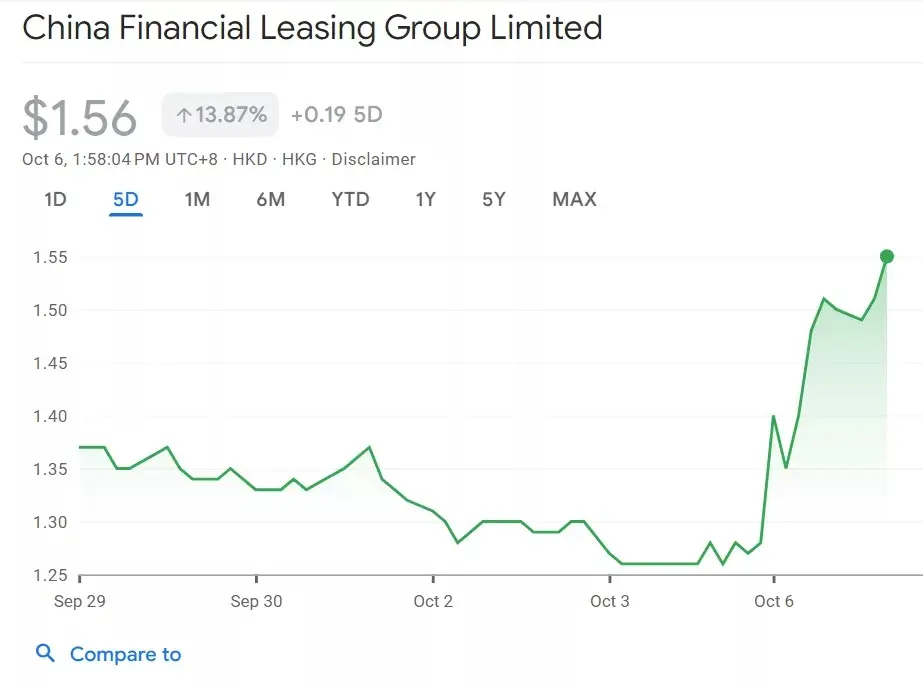Click the Sep 29 date label

tap(81, 601)
